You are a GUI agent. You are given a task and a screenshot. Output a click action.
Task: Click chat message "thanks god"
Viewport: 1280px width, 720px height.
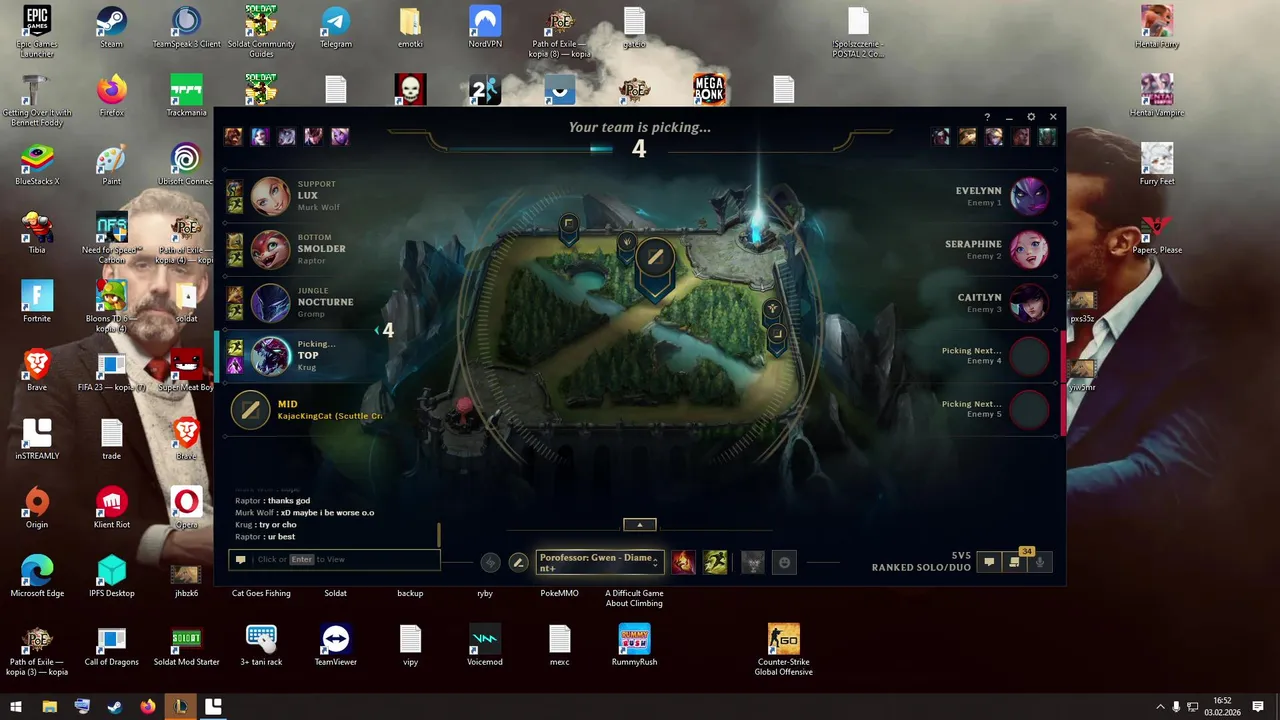point(289,500)
